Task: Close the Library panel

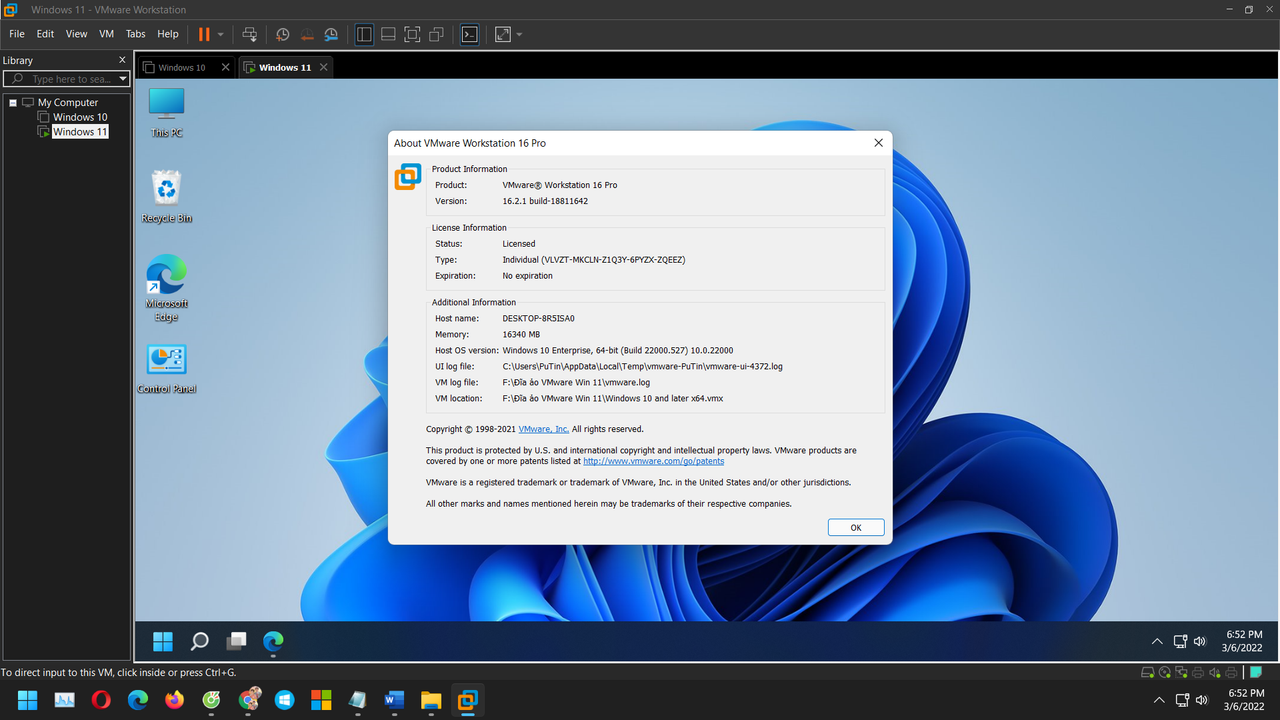Action: click(122, 60)
